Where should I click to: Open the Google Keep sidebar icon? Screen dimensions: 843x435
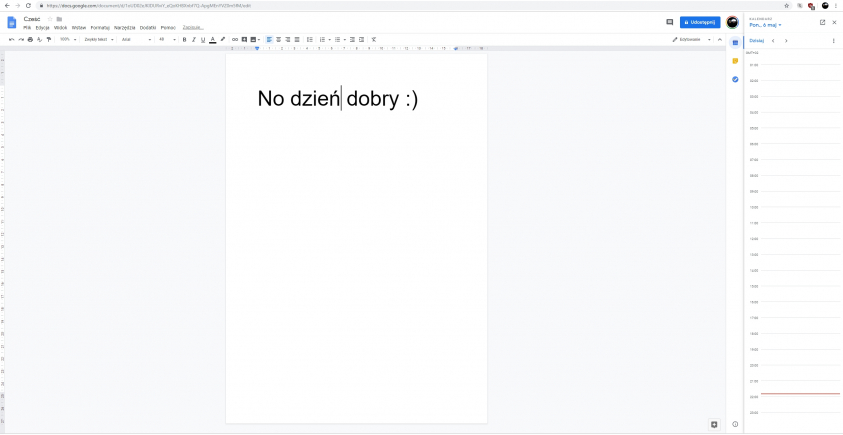pyautogui.click(x=735, y=61)
